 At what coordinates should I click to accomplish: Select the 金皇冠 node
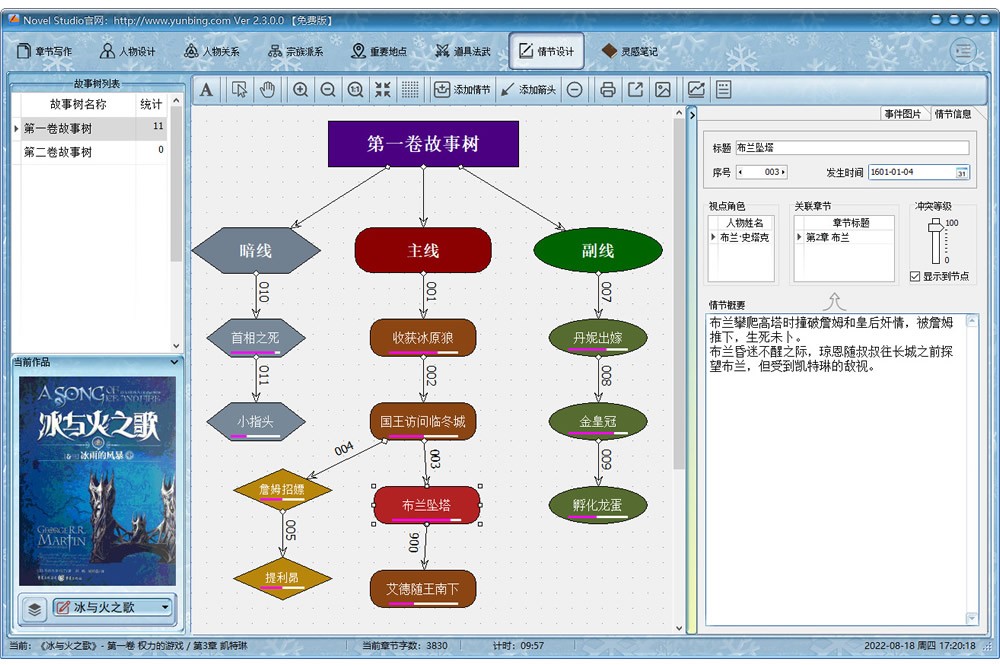[x=598, y=422]
